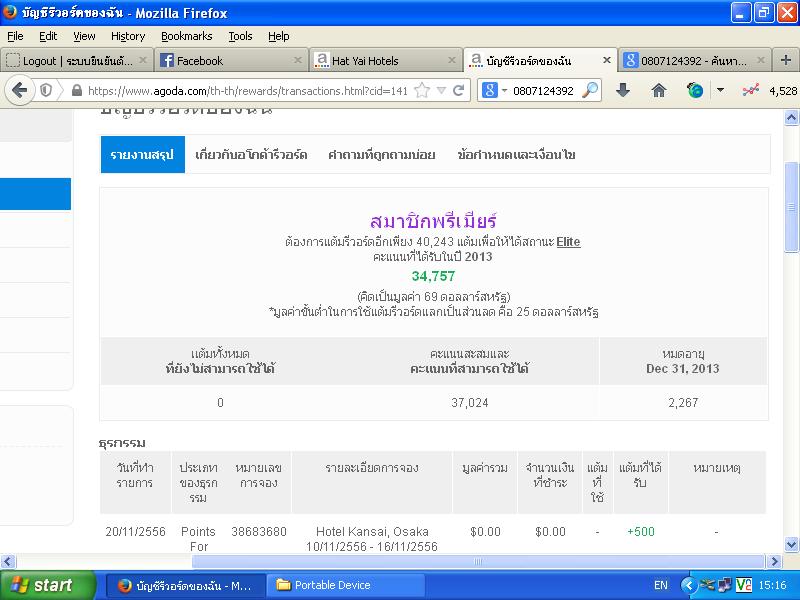Switch to the Logout tab

[x=77, y=60]
